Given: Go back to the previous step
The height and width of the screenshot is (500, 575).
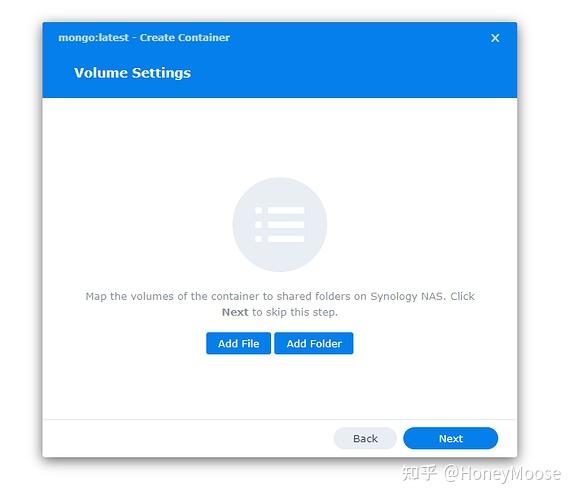Looking at the screenshot, I should coord(365,438).
